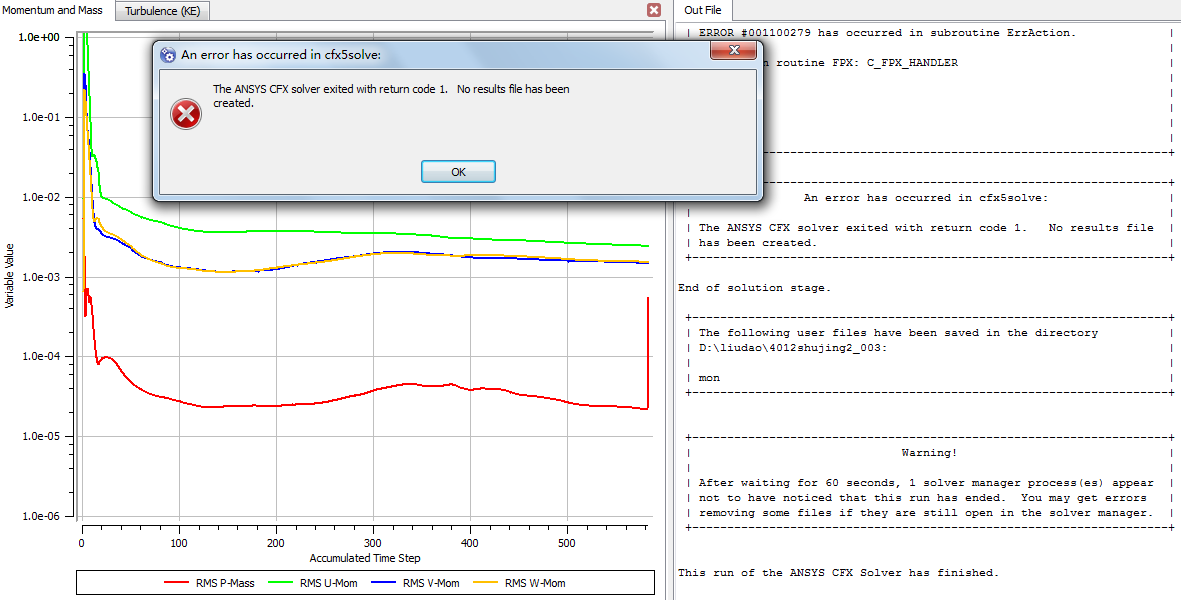This screenshot has width=1181, height=600.
Task: Click the D:\liudao directory path in output
Action: coord(792,348)
